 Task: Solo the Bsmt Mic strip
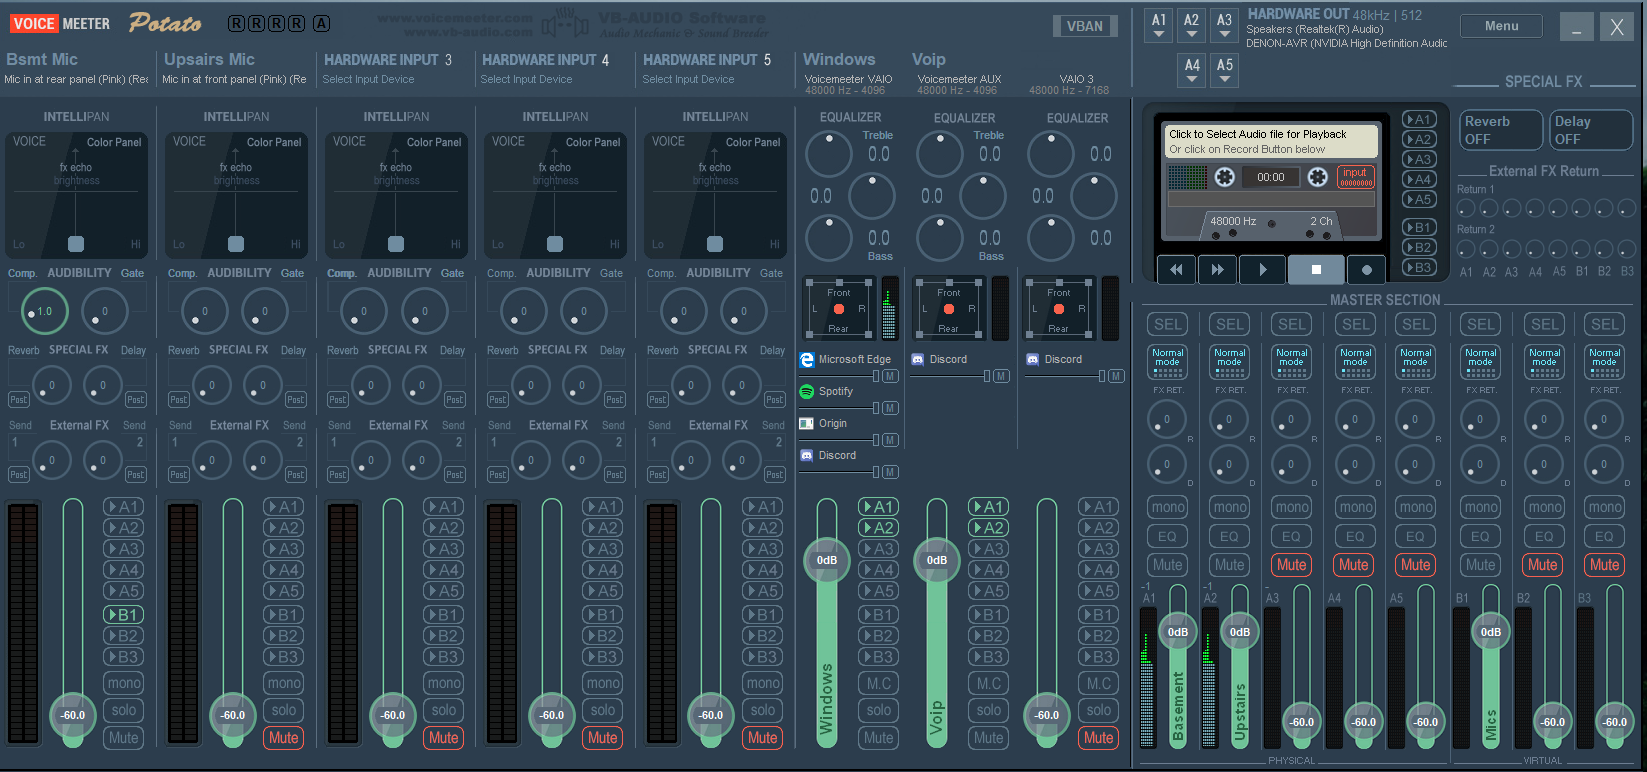click(124, 710)
